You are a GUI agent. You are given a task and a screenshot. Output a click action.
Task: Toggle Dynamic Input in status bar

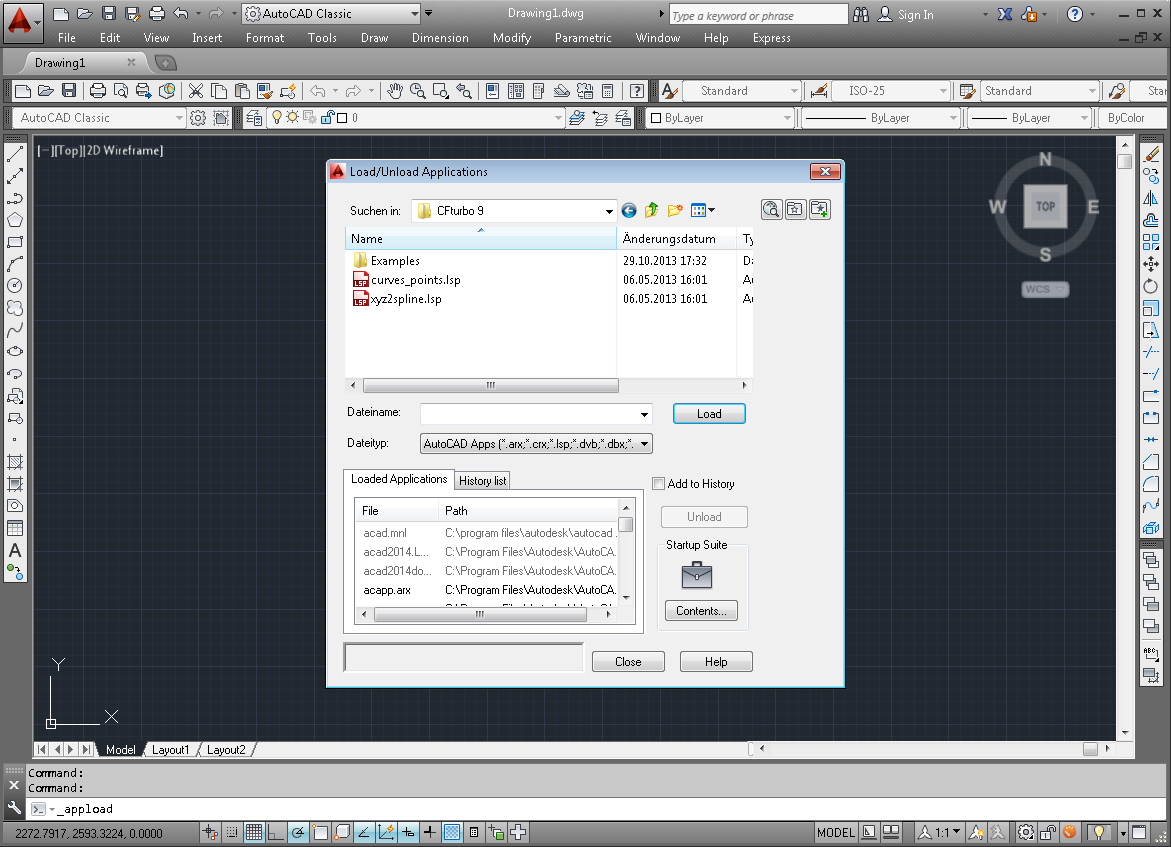[408, 832]
